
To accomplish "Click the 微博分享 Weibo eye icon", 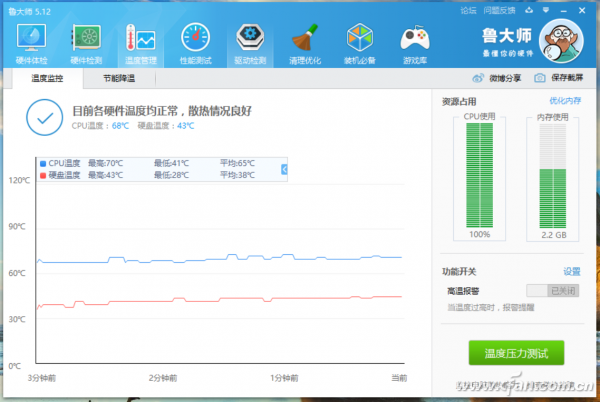I will pos(478,78).
